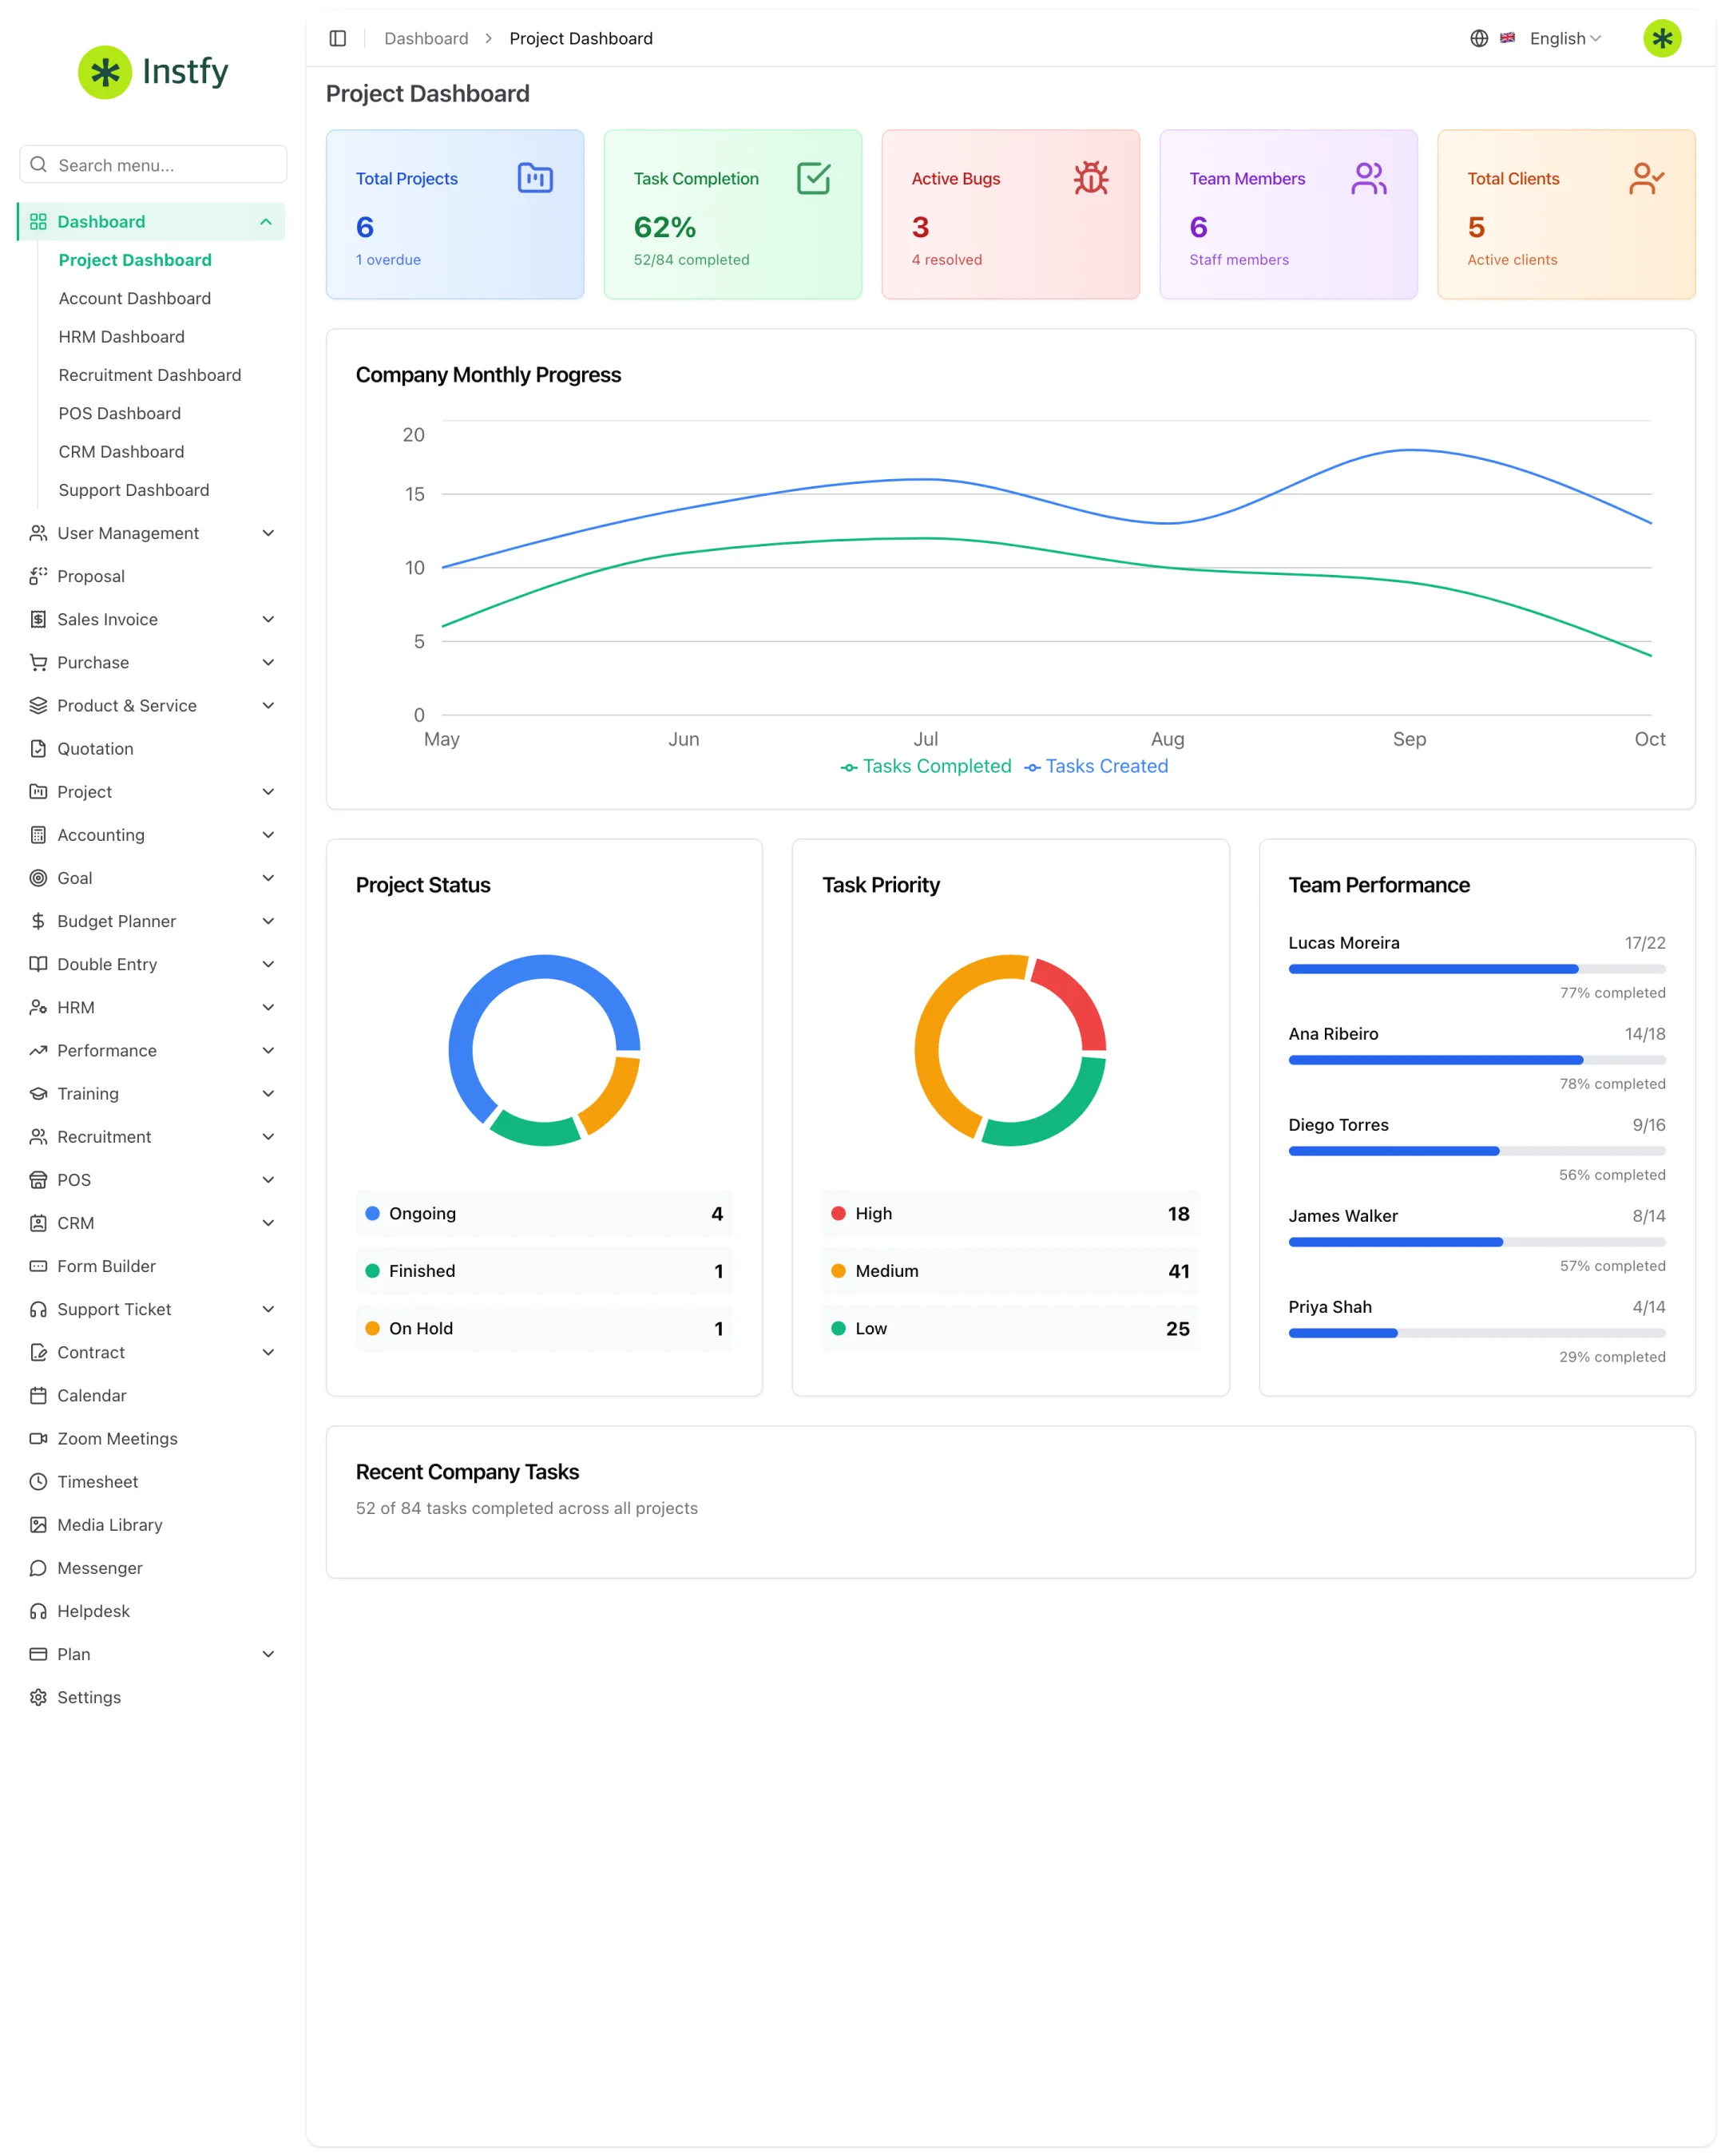Expand the Sales Invoice chevron
The height and width of the screenshot is (2156, 1725).
point(268,619)
